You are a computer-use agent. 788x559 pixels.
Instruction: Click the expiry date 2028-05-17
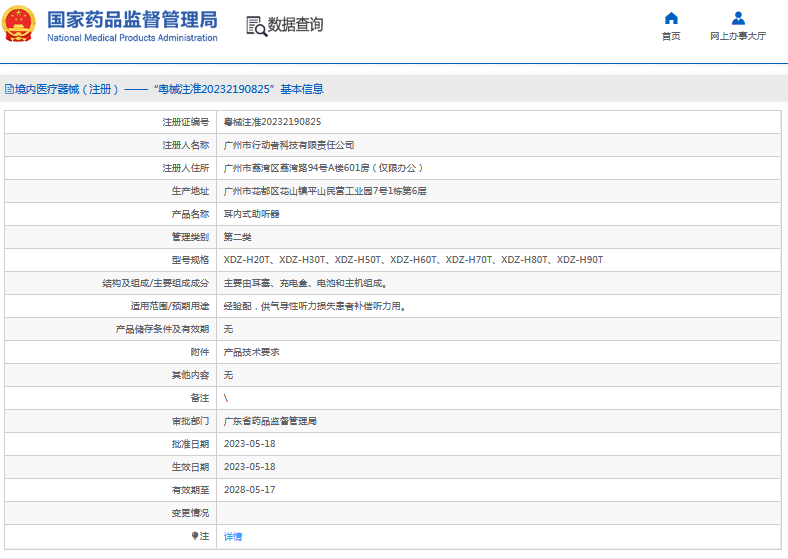(249, 490)
